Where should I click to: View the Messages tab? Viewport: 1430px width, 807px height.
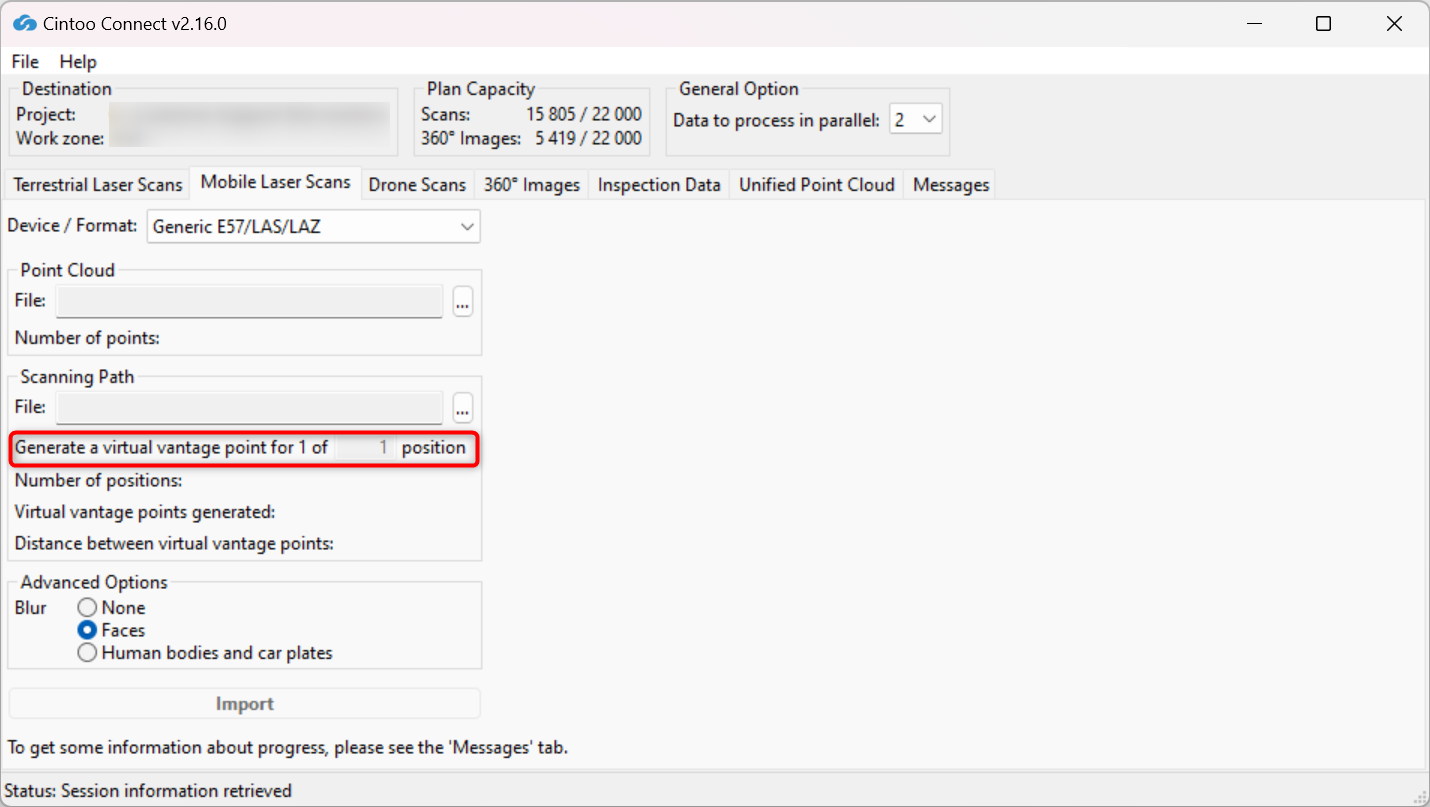coord(951,185)
